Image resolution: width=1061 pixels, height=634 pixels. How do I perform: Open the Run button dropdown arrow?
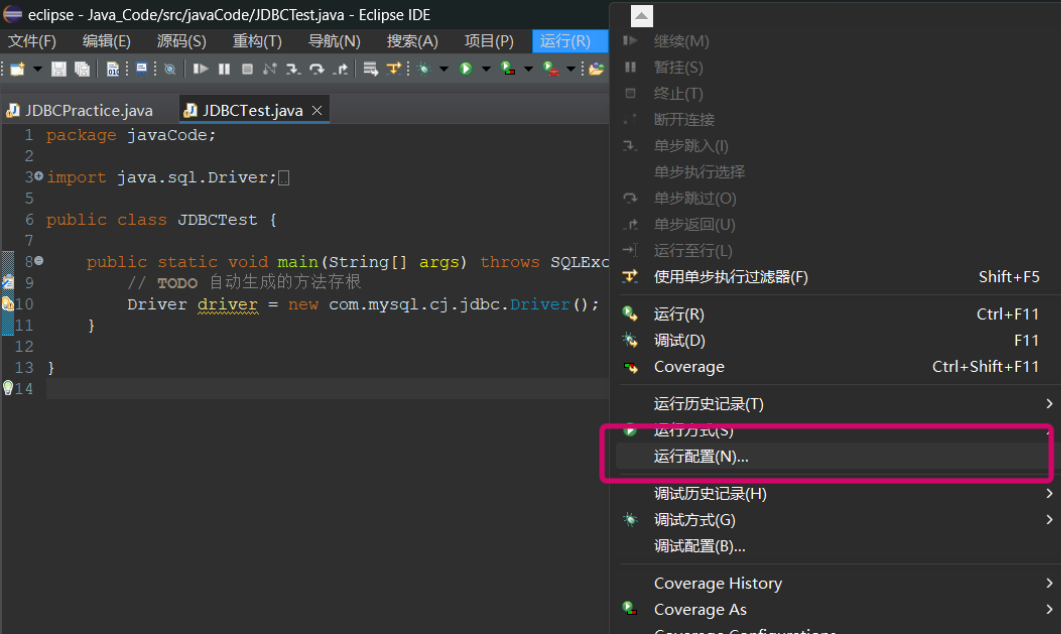coord(487,69)
